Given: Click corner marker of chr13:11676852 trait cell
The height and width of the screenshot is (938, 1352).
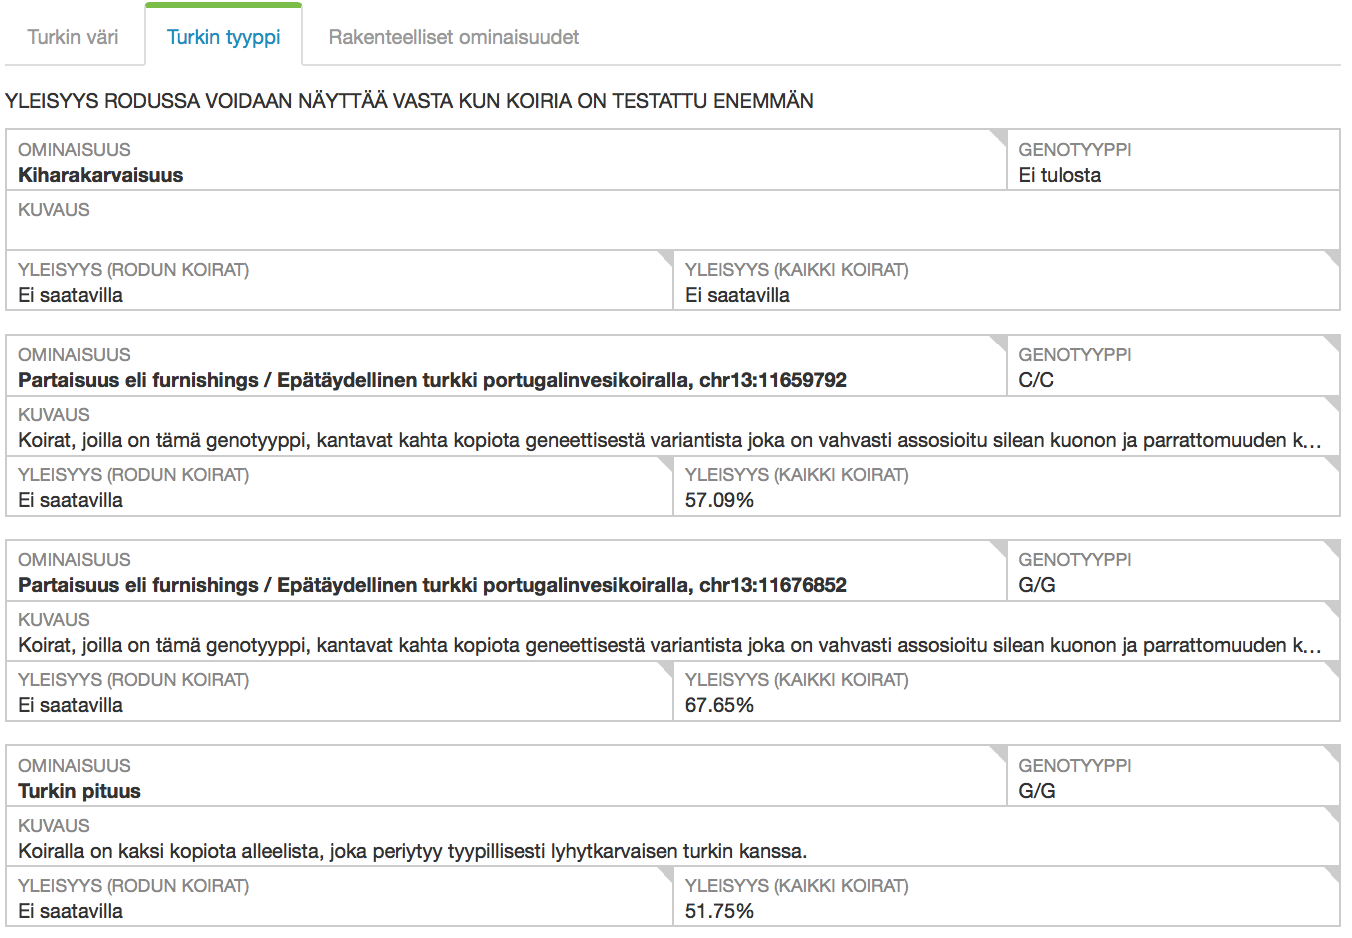Looking at the screenshot, I should point(999,547).
